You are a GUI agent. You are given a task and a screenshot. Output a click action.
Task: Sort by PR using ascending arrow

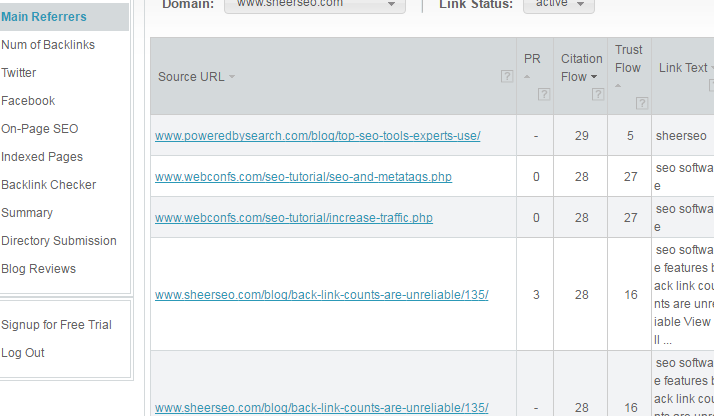point(527,77)
